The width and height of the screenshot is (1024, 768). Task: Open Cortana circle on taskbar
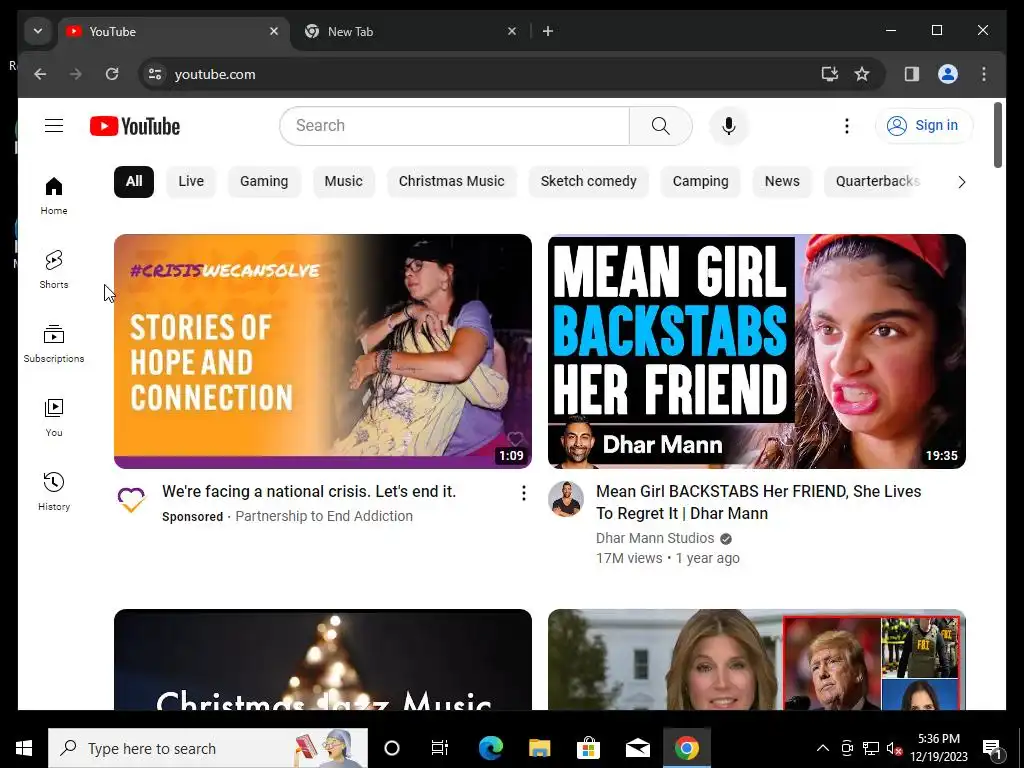(x=392, y=748)
